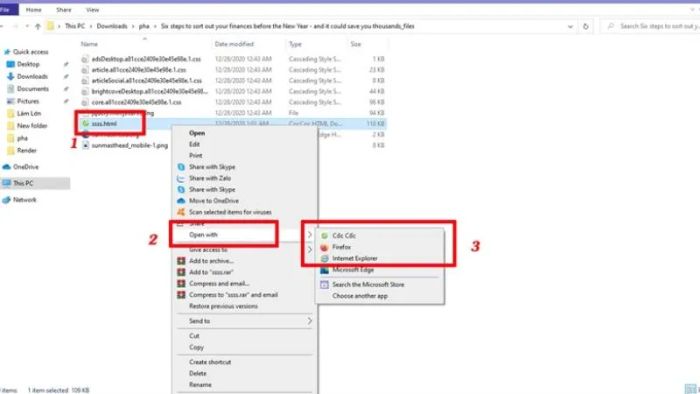Click the details view icon in status bar
Viewport: 700px width, 394px height.
pyautogui.click(x=690, y=389)
